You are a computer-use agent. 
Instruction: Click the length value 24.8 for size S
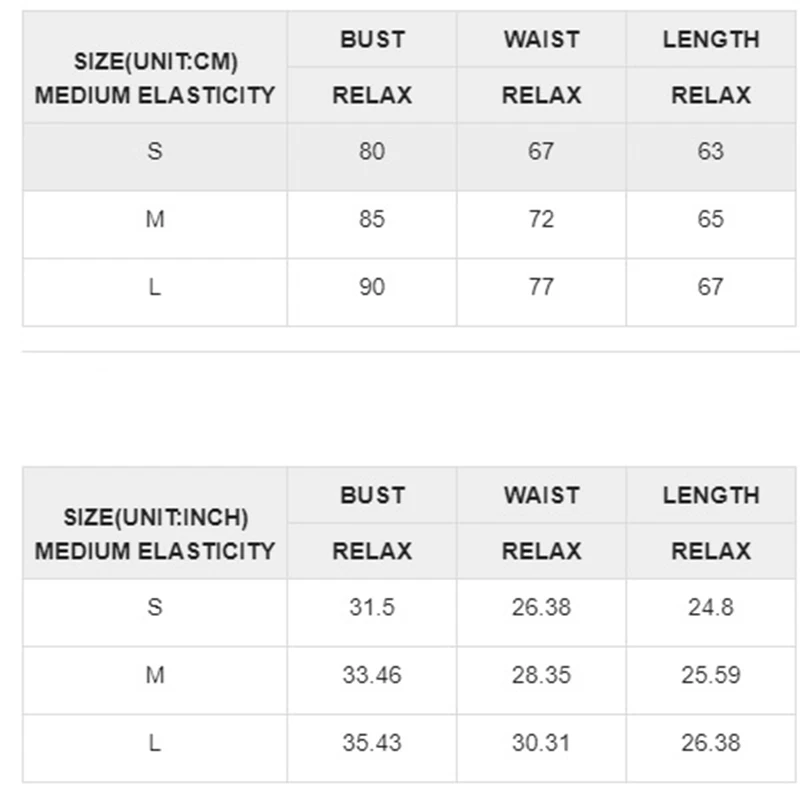(711, 608)
